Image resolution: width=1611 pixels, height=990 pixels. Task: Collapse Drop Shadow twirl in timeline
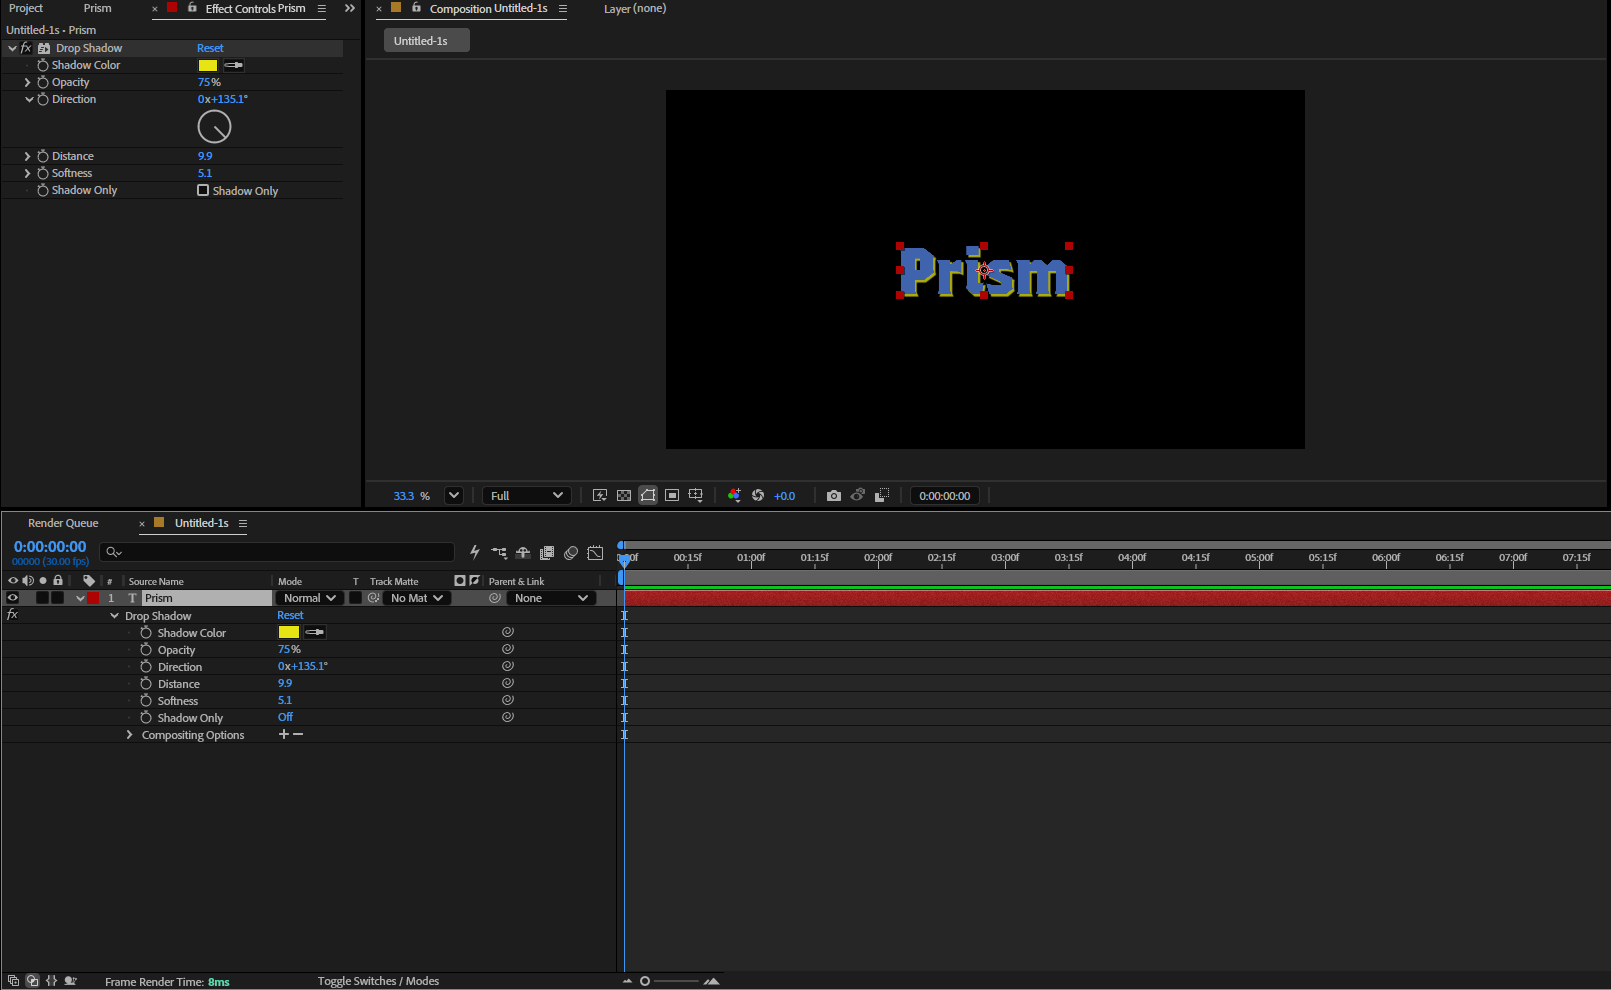pos(115,616)
